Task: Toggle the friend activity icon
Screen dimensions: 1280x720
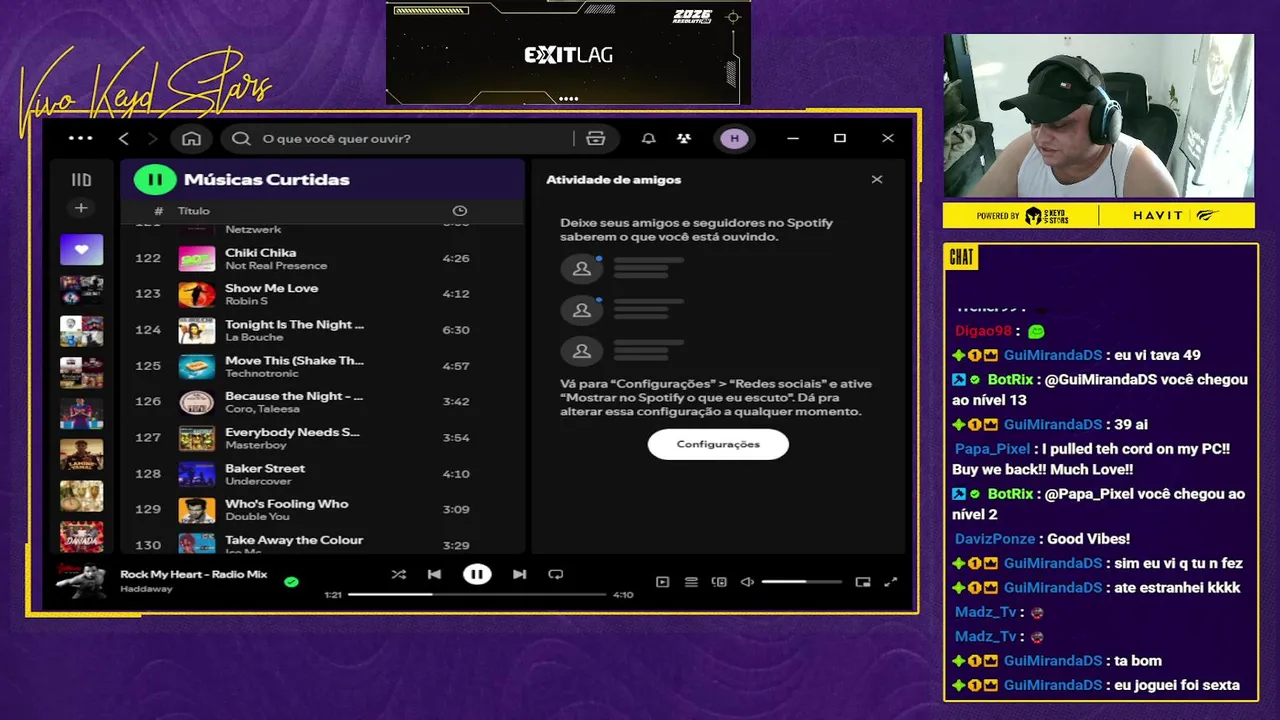Action: (684, 139)
